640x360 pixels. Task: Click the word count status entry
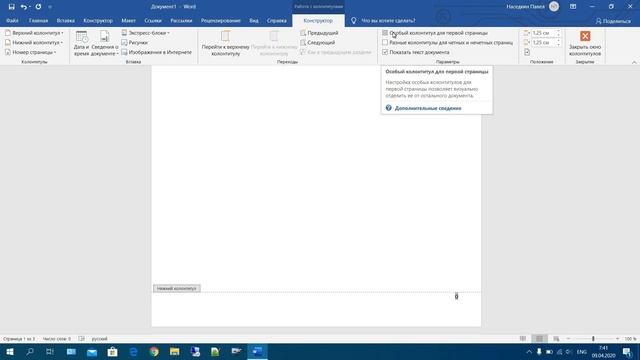56,339
